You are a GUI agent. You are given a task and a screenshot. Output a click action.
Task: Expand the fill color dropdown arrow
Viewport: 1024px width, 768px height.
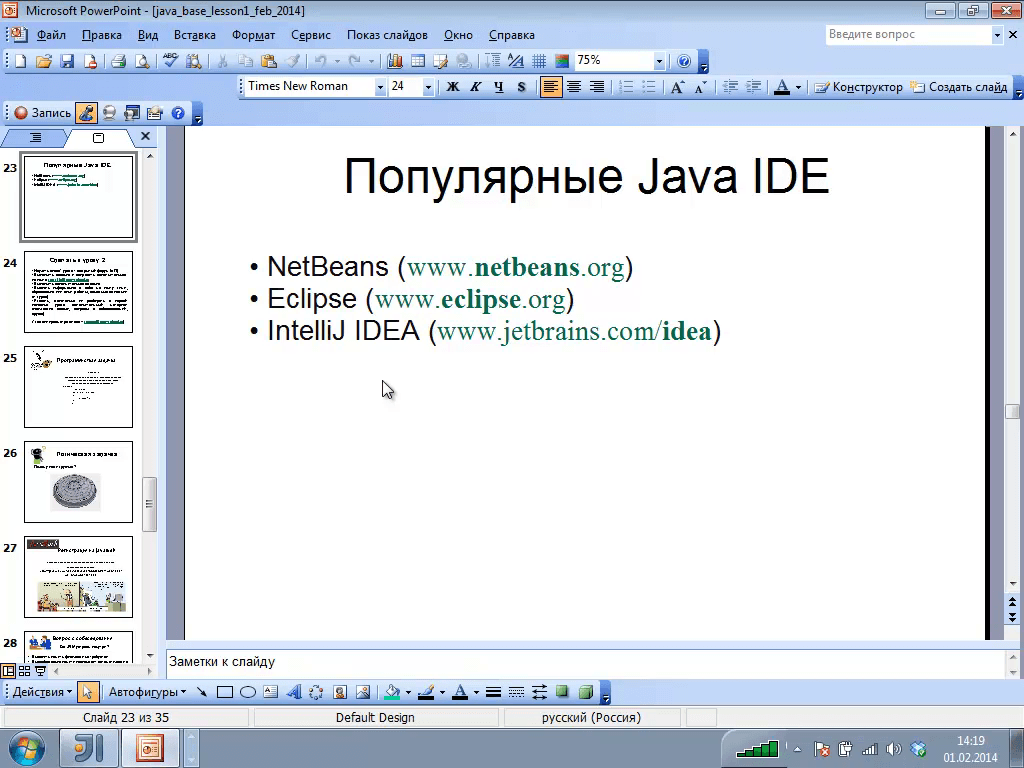tap(408, 692)
